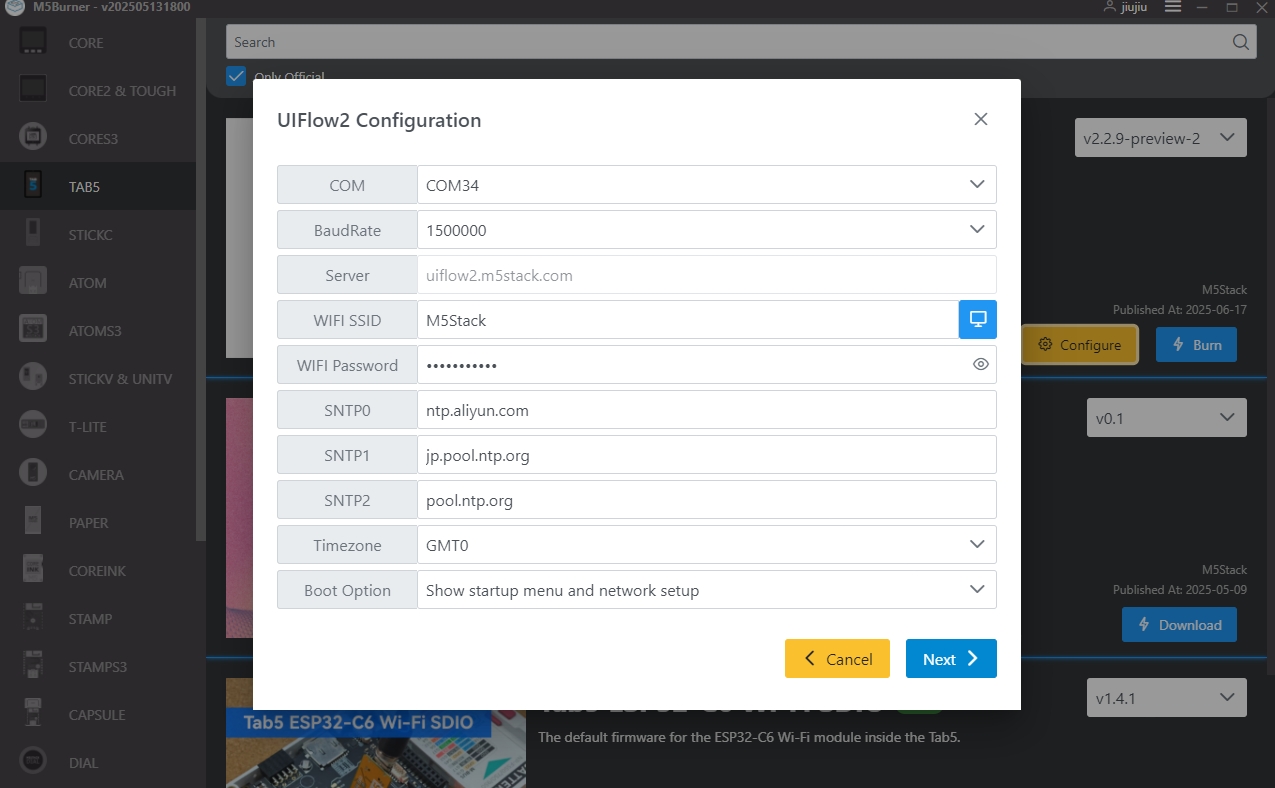The width and height of the screenshot is (1275, 788).
Task: Select the CORES3 device icon
Action: pos(33,138)
